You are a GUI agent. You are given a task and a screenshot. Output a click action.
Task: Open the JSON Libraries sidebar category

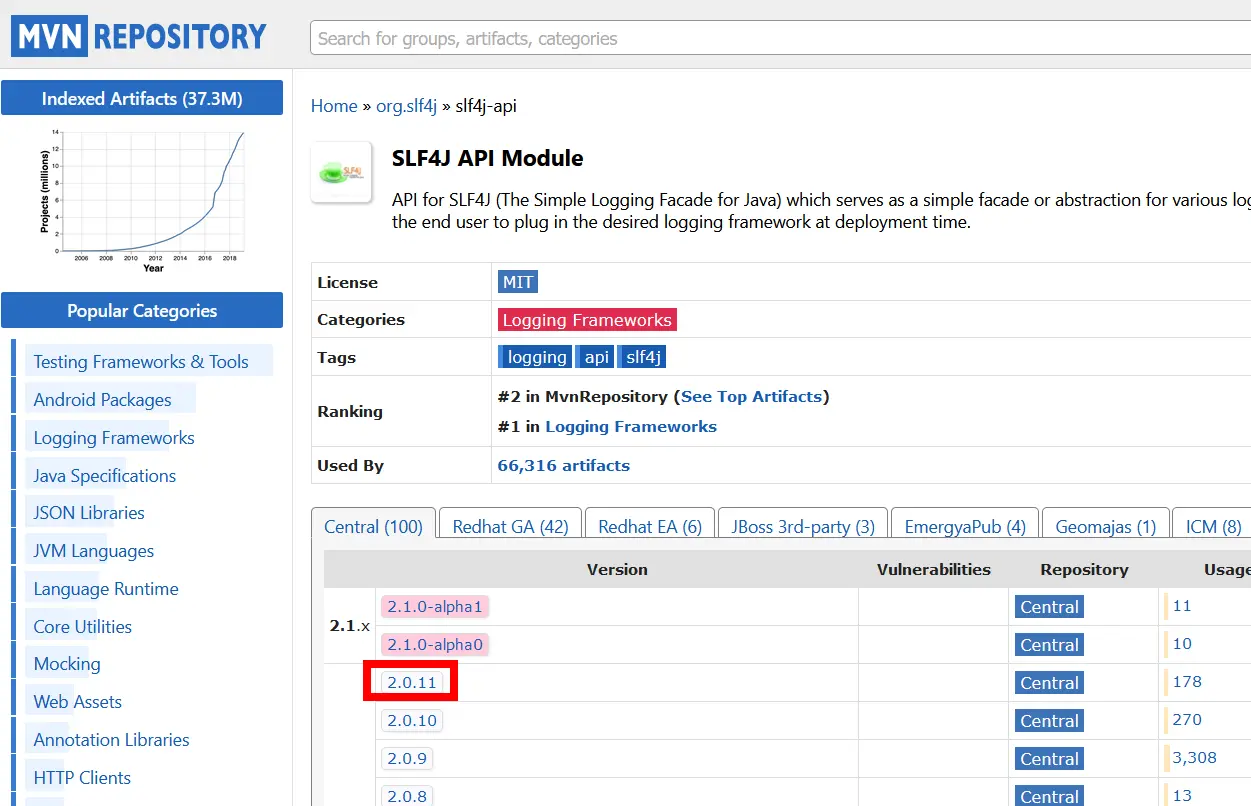(x=89, y=513)
